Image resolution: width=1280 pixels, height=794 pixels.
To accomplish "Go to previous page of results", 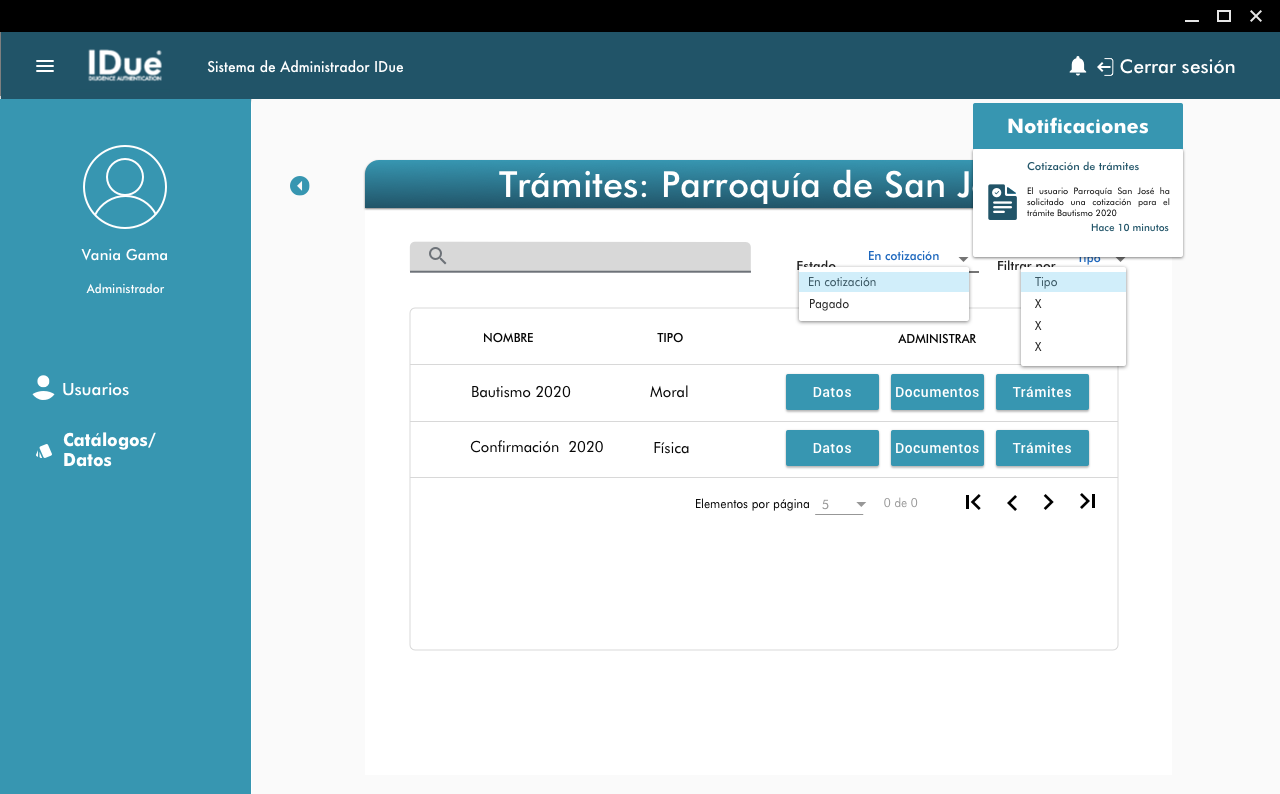I will pyautogui.click(x=1012, y=502).
